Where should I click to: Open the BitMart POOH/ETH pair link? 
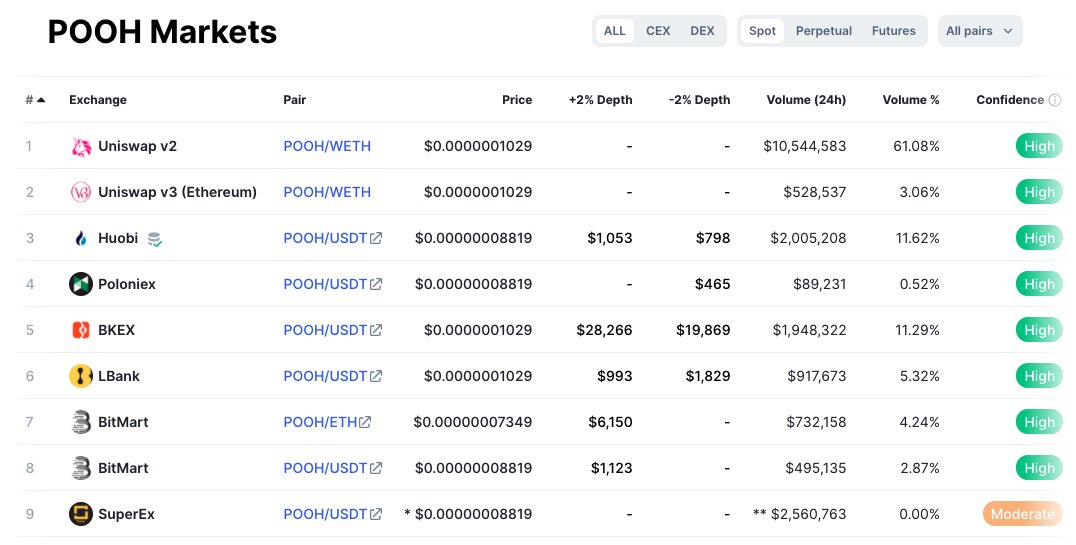coord(320,422)
